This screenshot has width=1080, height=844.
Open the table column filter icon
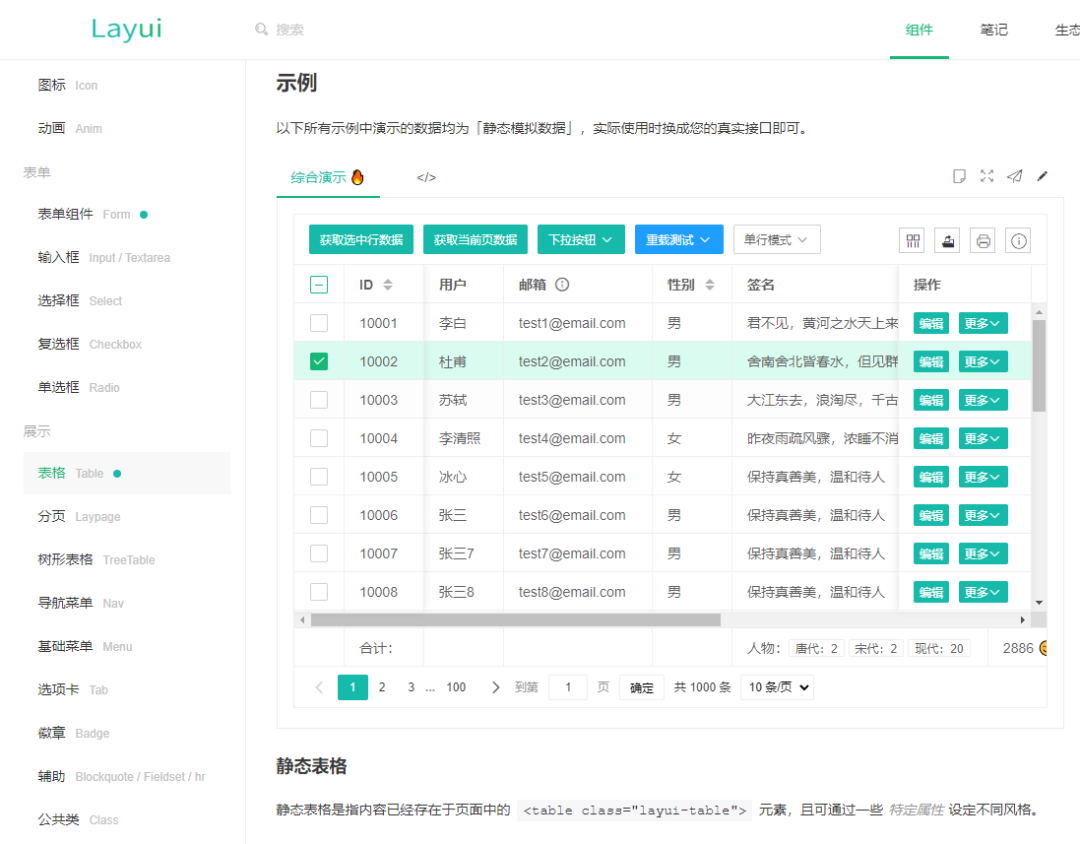pyautogui.click(x=911, y=240)
